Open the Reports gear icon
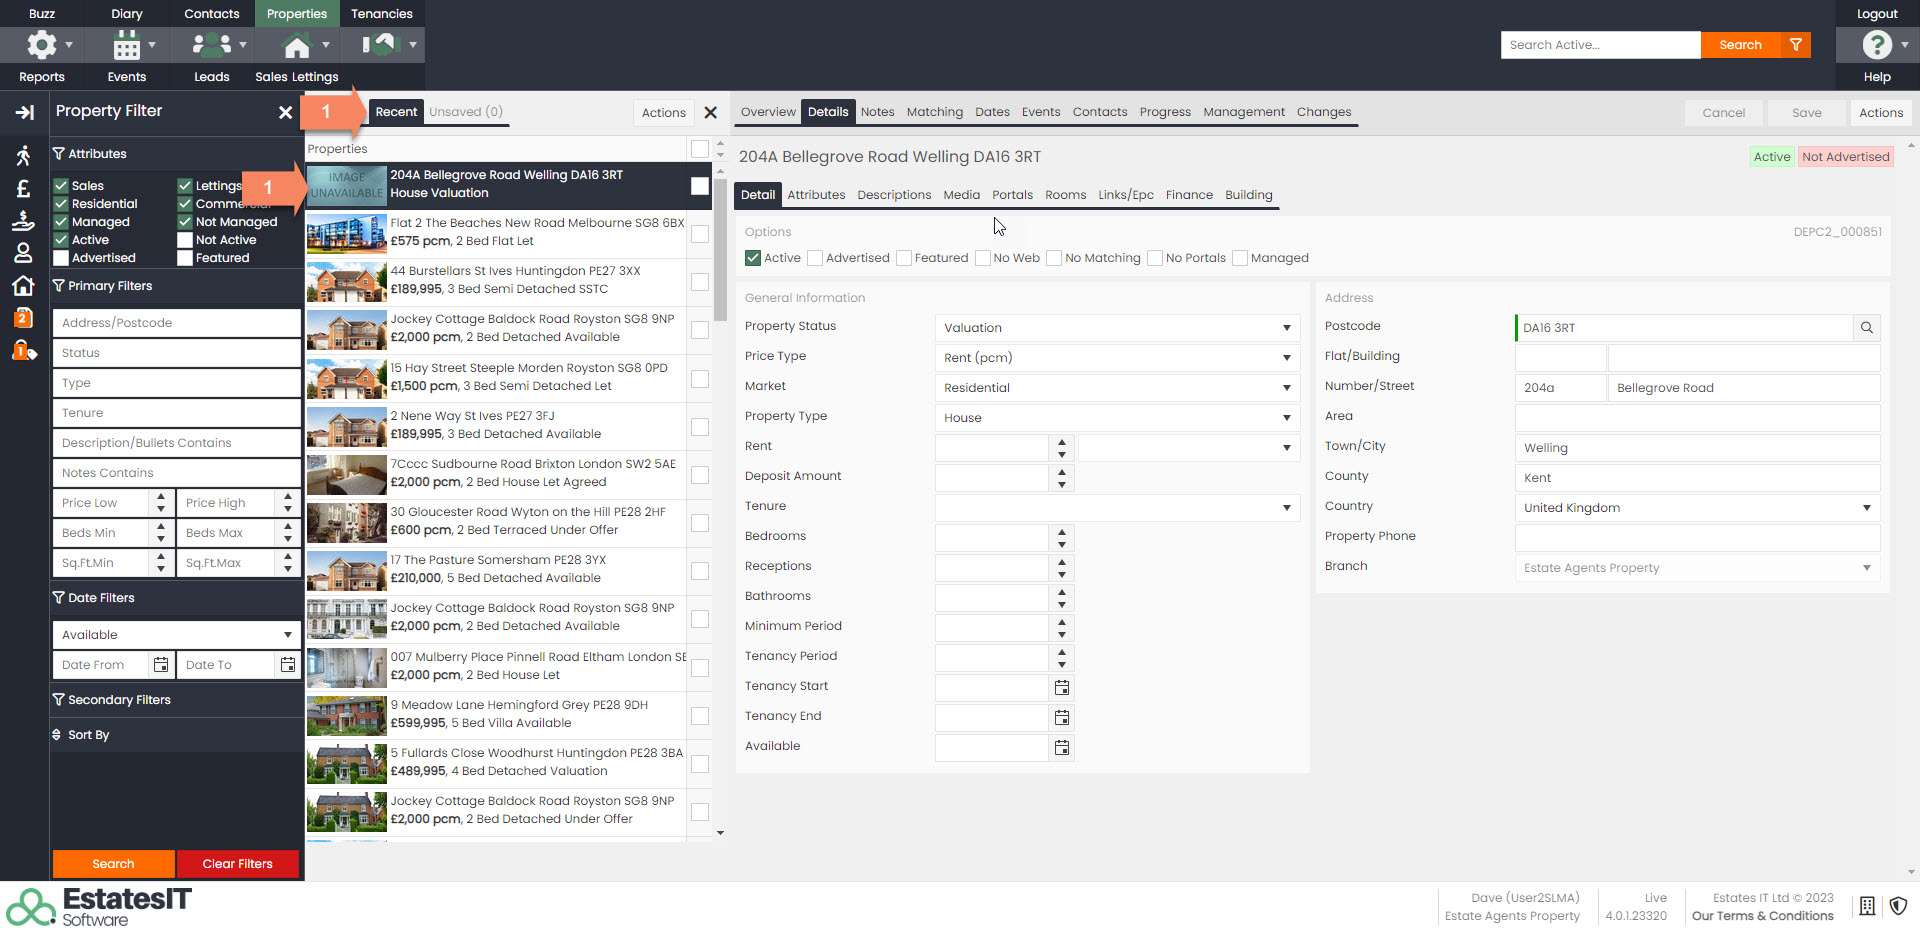This screenshot has width=1920, height=931. (x=42, y=45)
